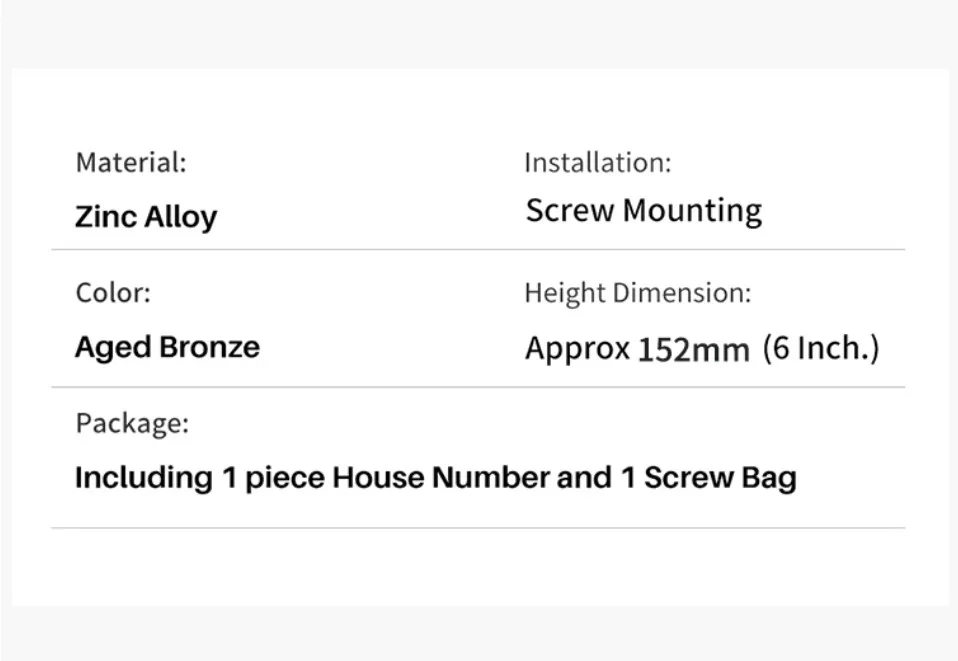The height and width of the screenshot is (661, 958).
Task: Click the word "Alloy"
Action: (180, 218)
